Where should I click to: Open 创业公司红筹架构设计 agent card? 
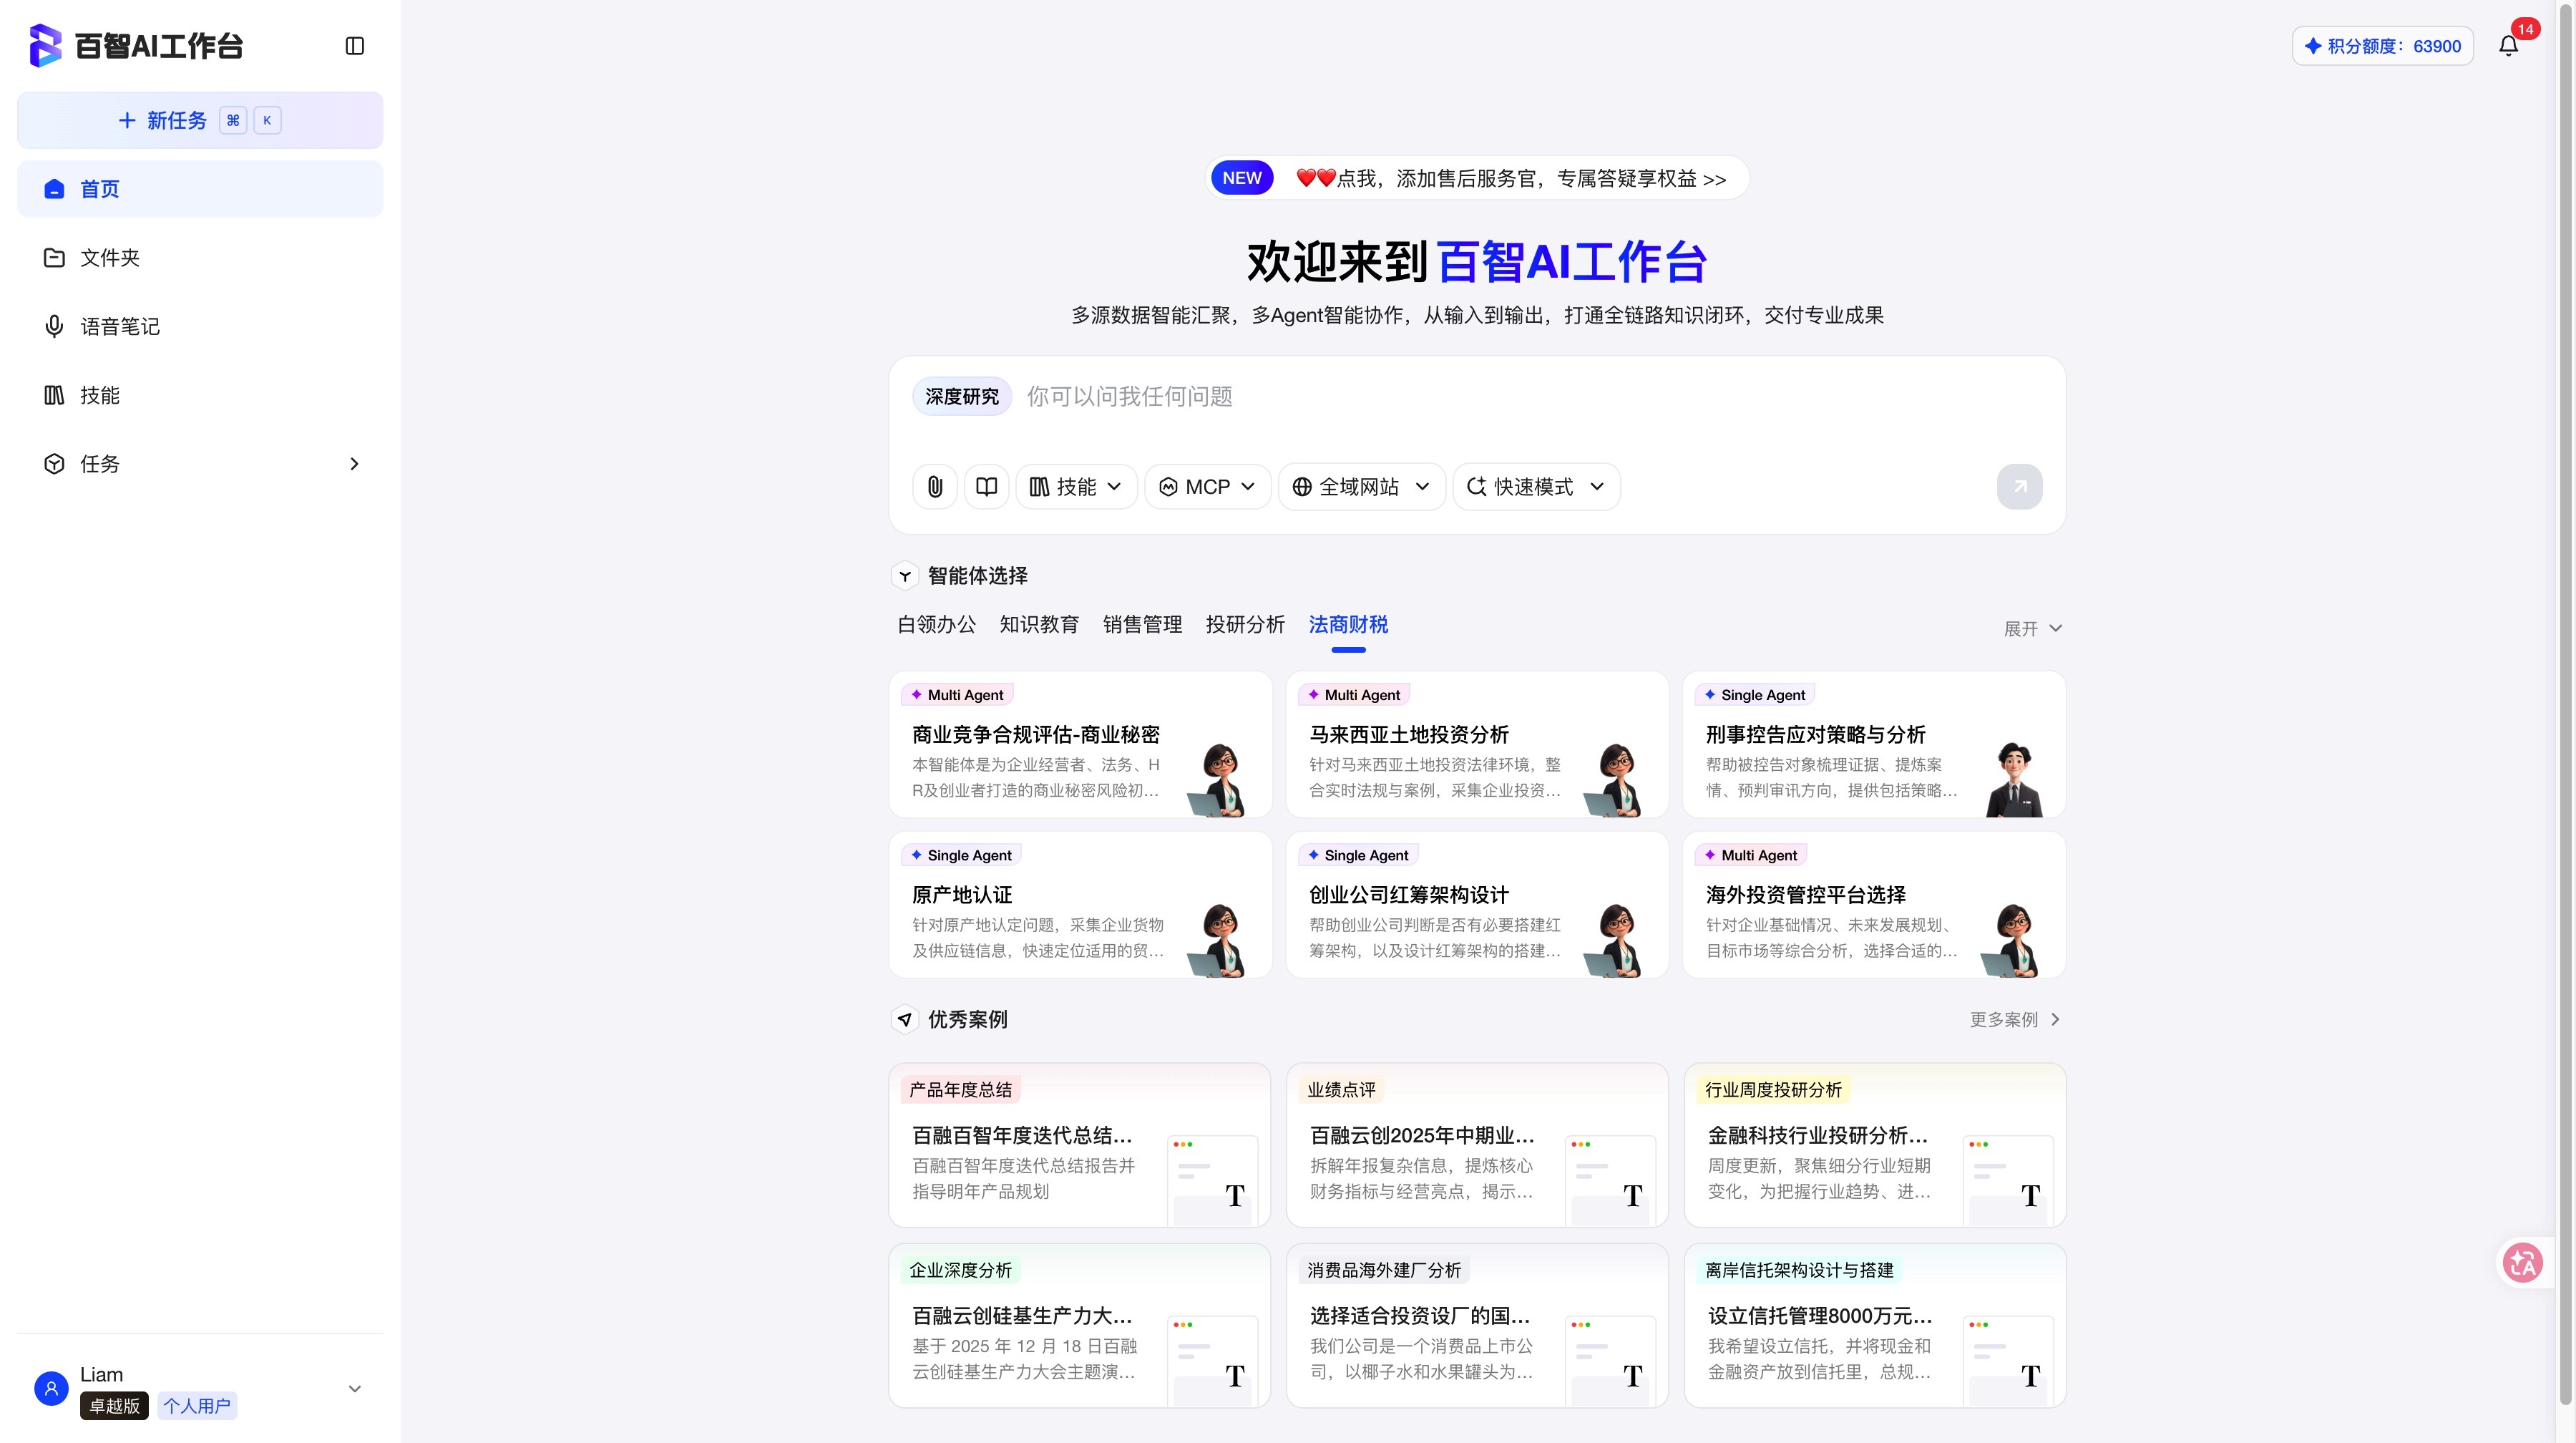(1477, 905)
